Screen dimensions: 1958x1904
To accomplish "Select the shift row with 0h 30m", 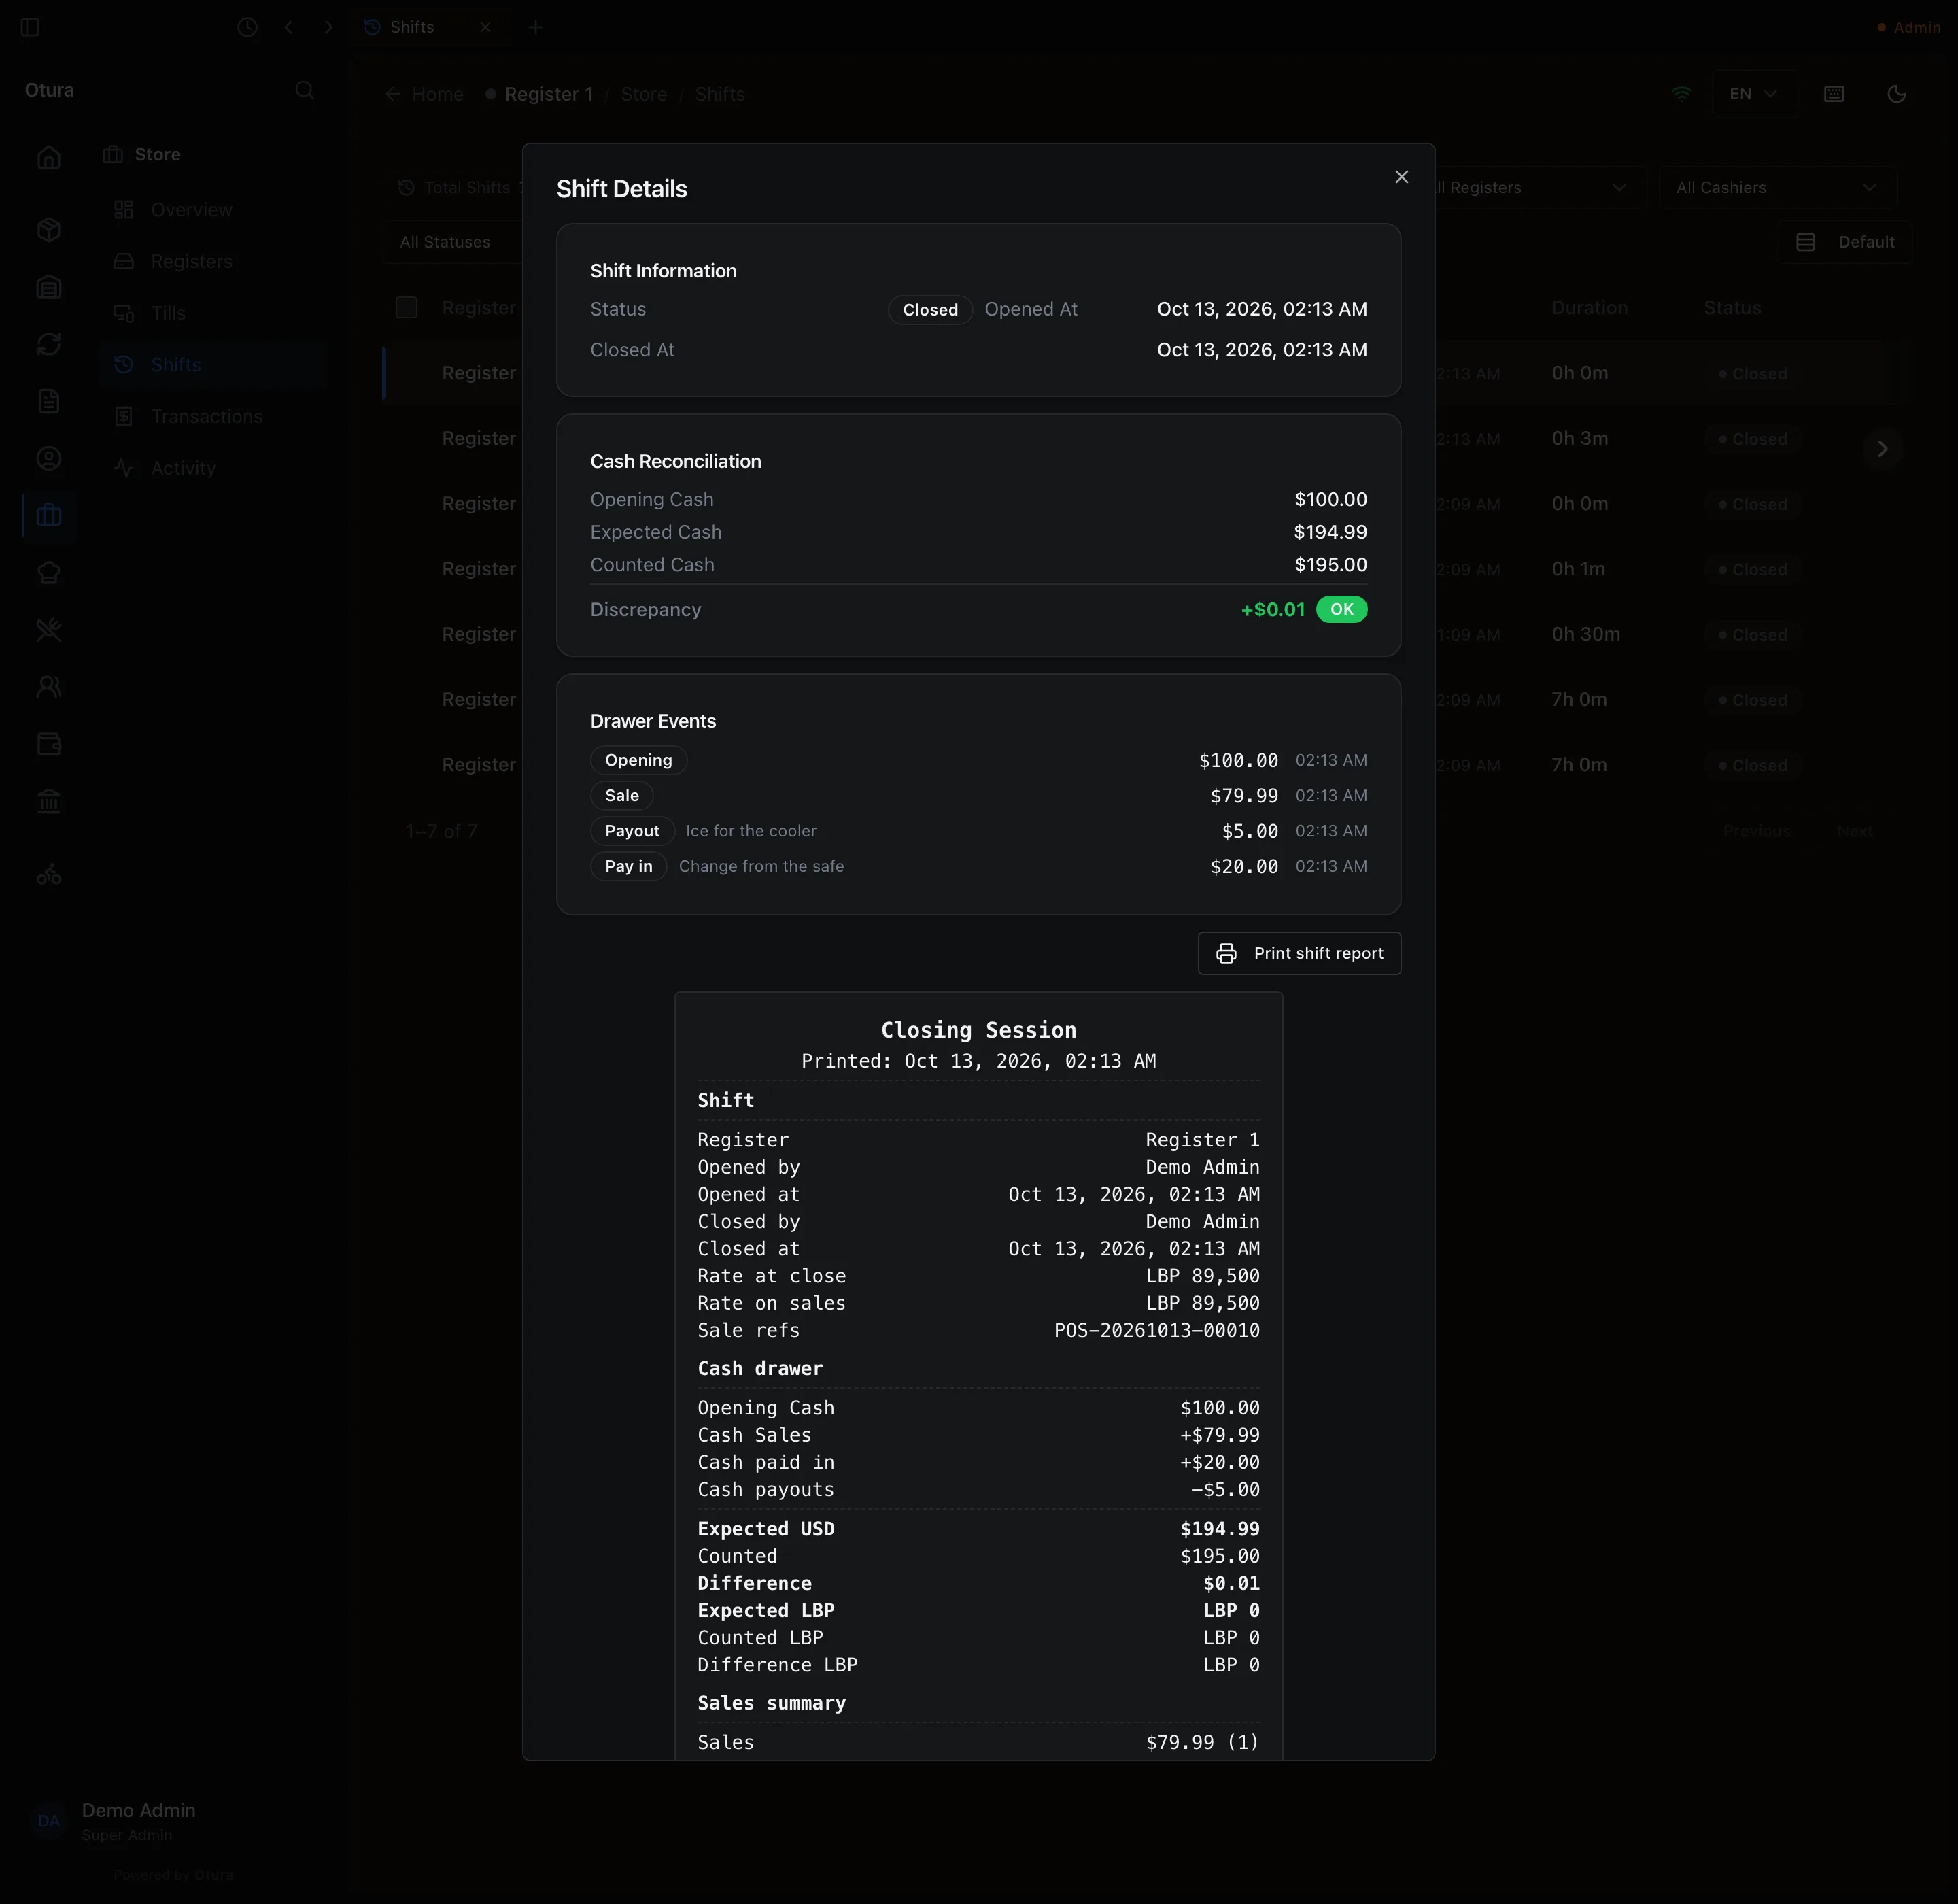I will coord(1146,634).
